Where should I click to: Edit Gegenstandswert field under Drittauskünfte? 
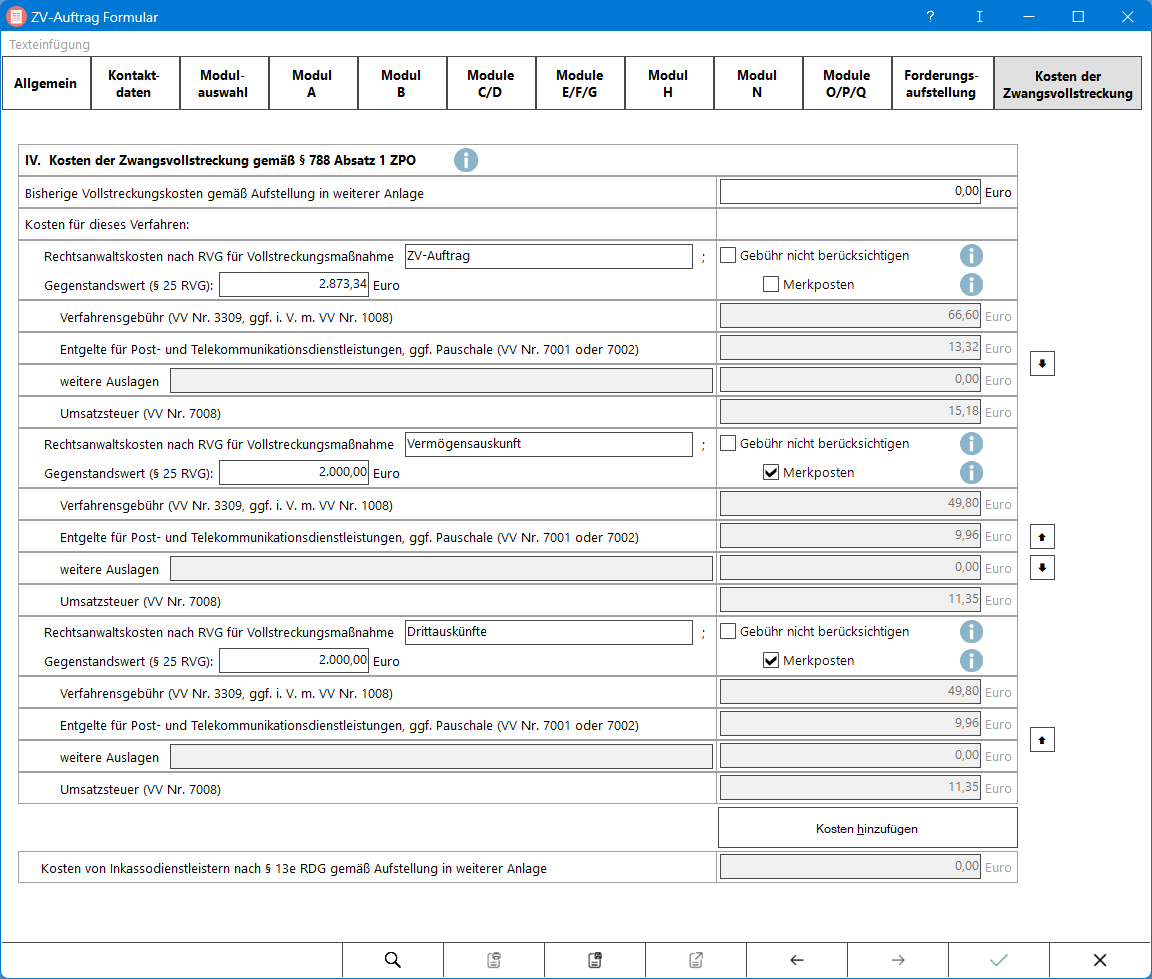tap(294, 660)
